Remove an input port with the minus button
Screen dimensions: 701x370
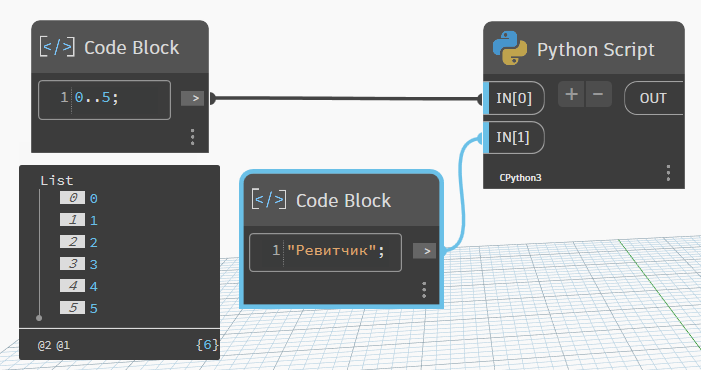click(598, 94)
